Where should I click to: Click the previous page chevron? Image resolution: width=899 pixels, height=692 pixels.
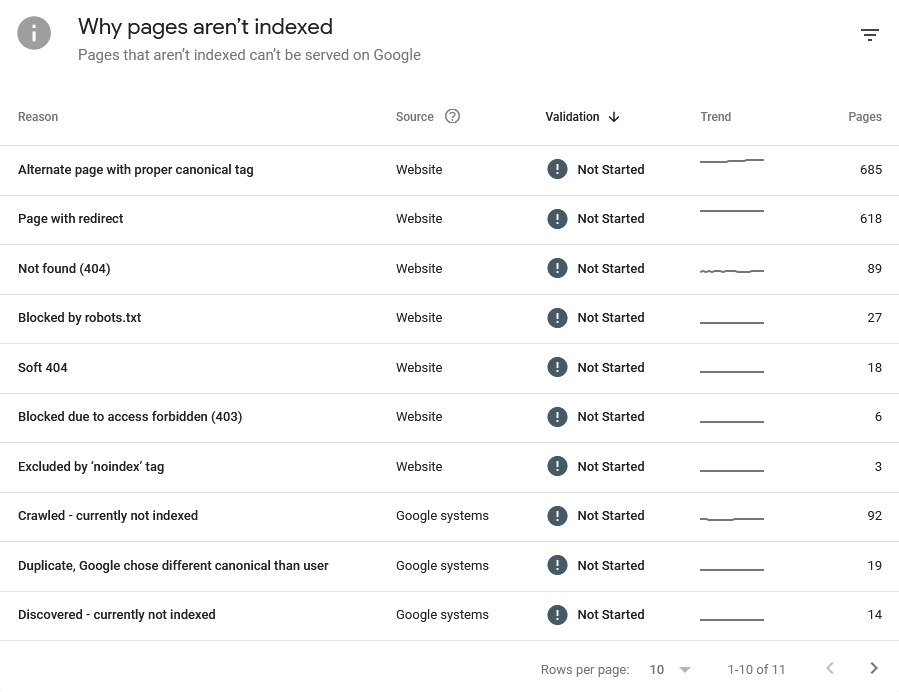coord(830,668)
